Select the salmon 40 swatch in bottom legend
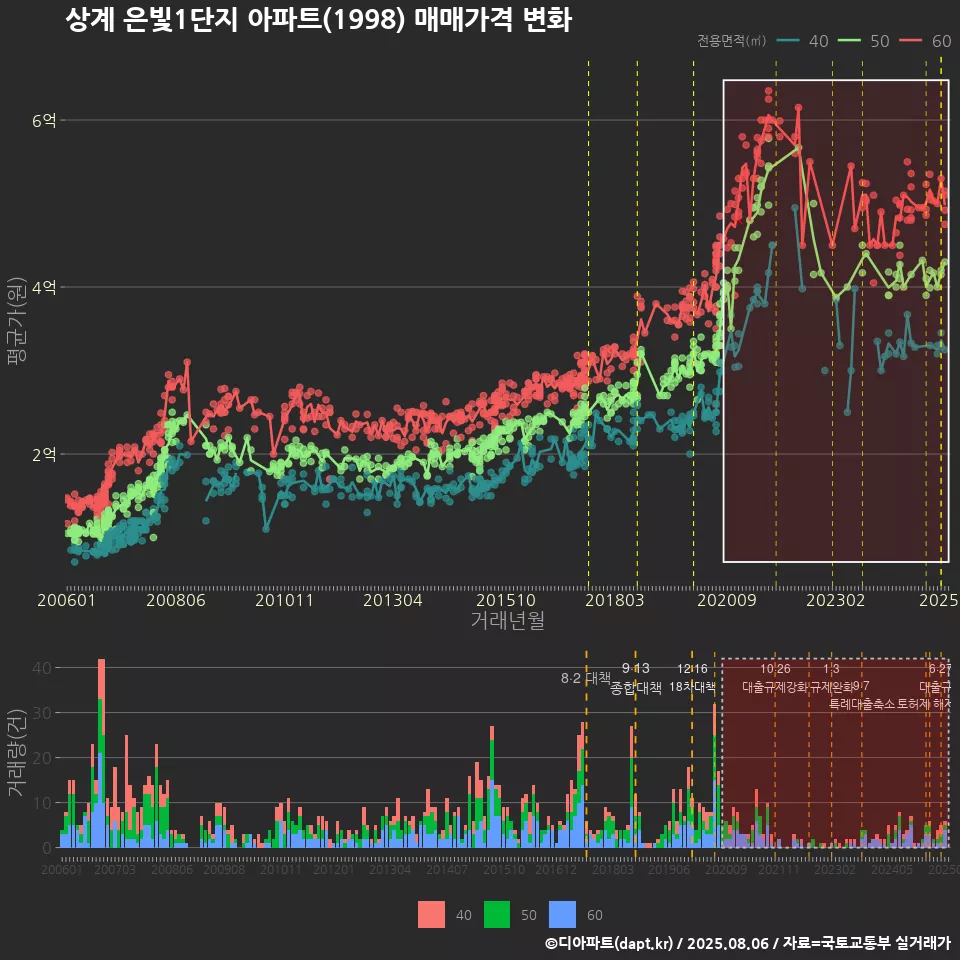The image size is (960, 960). pyautogui.click(x=431, y=915)
